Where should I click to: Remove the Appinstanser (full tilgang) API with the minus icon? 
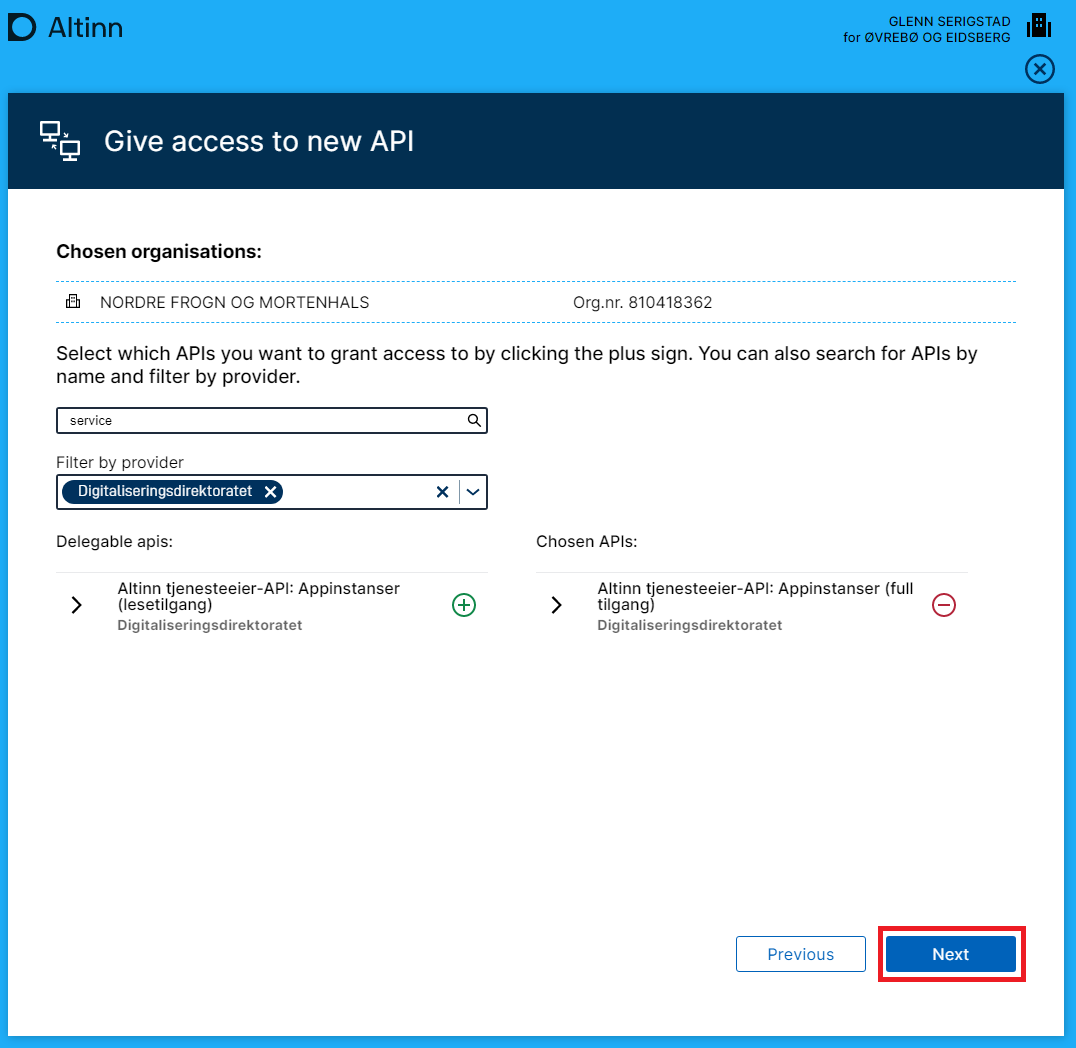tap(944, 605)
